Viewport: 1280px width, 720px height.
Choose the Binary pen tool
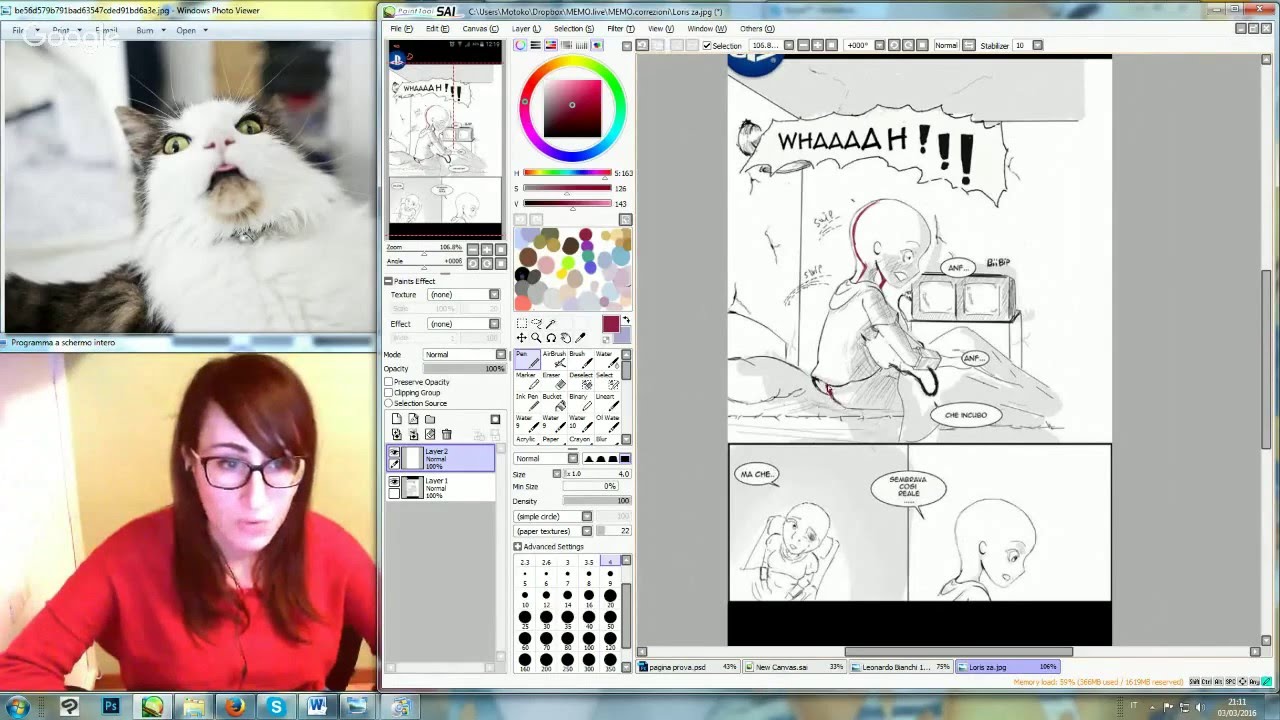(581, 402)
